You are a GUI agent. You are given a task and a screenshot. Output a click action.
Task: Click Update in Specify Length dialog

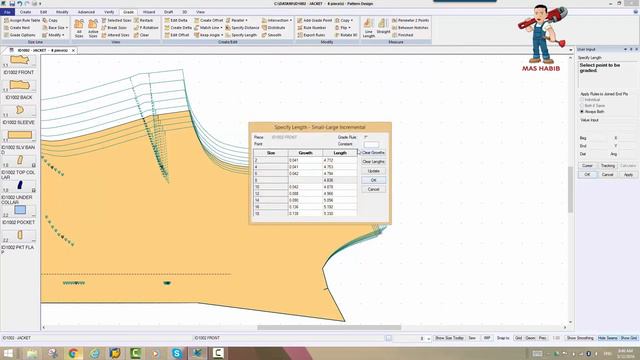[x=373, y=171]
